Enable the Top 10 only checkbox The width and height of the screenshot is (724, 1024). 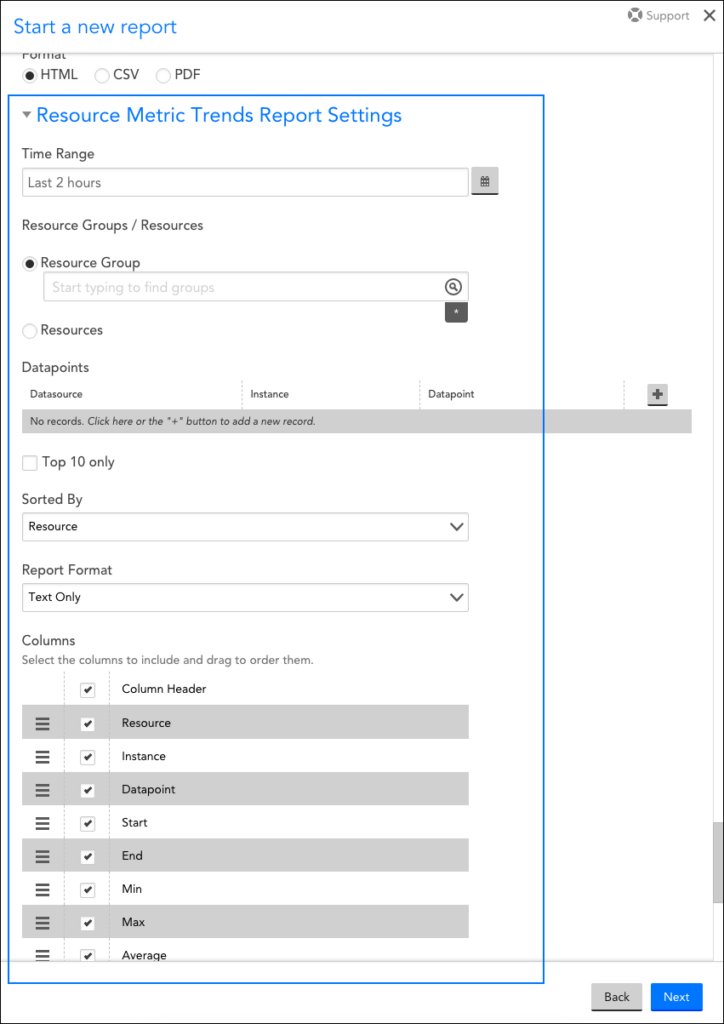[x=30, y=462]
